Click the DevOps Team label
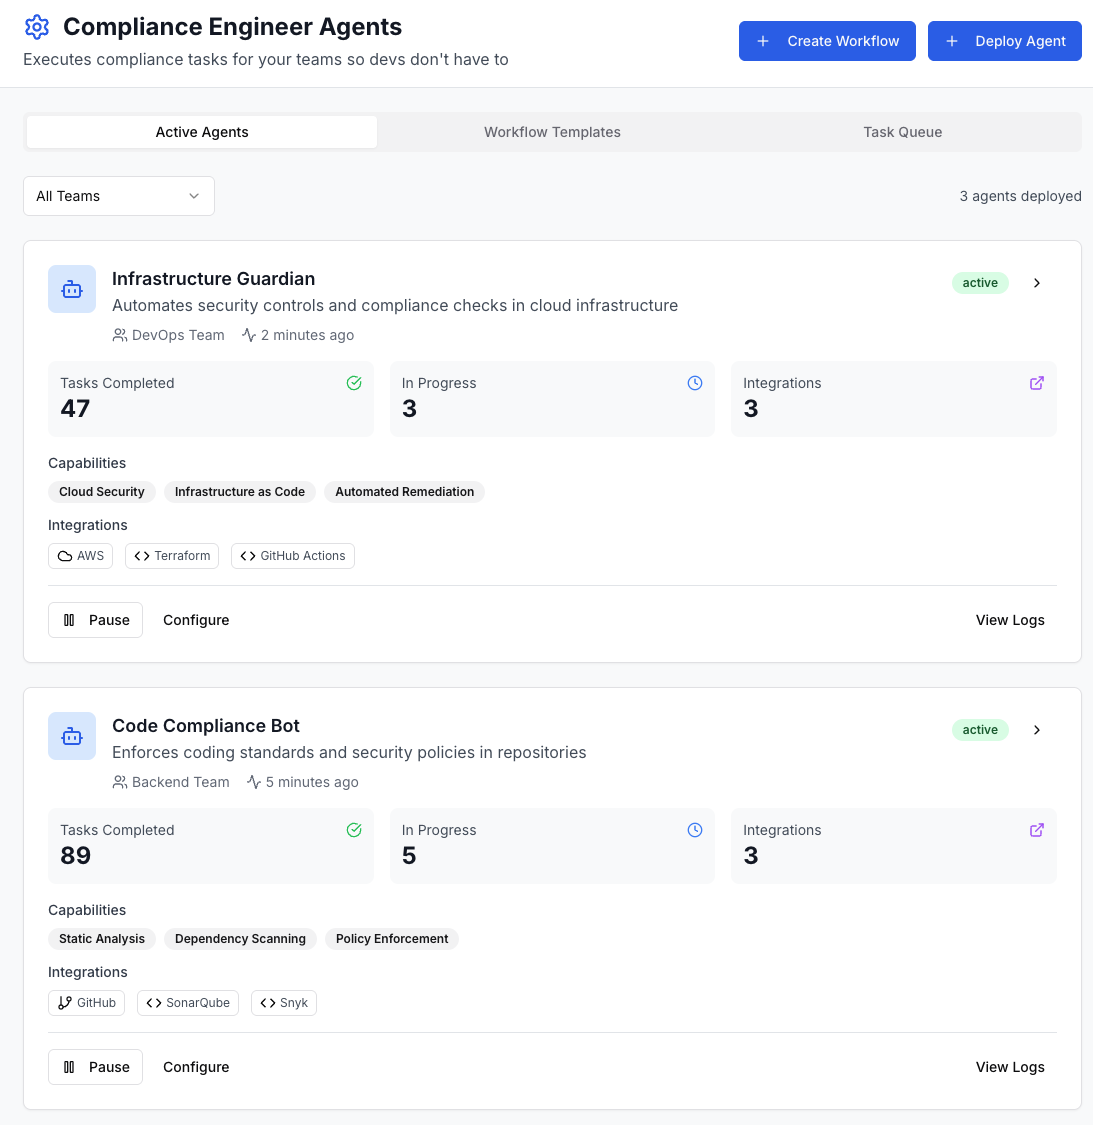The image size is (1093, 1125). click(x=178, y=335)
